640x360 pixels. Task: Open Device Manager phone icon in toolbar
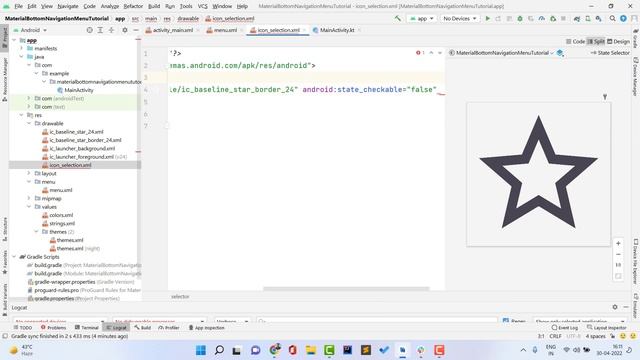click(588, 18)
